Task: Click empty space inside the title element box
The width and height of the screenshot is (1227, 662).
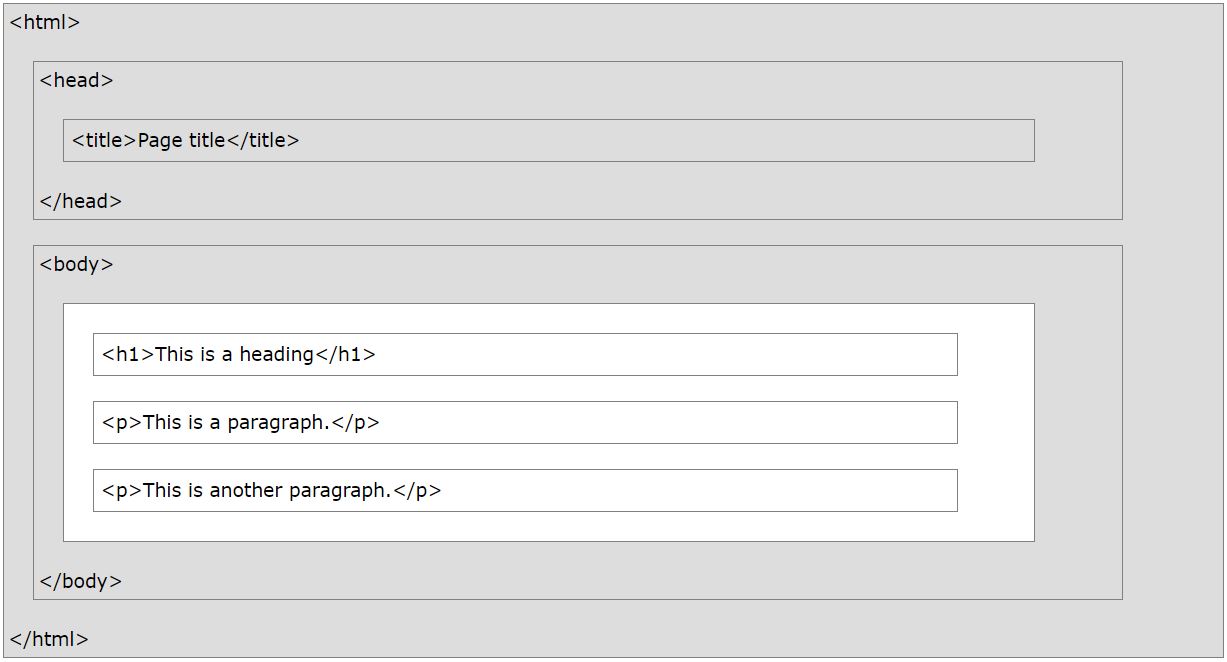Action: (x=665, y=140)
